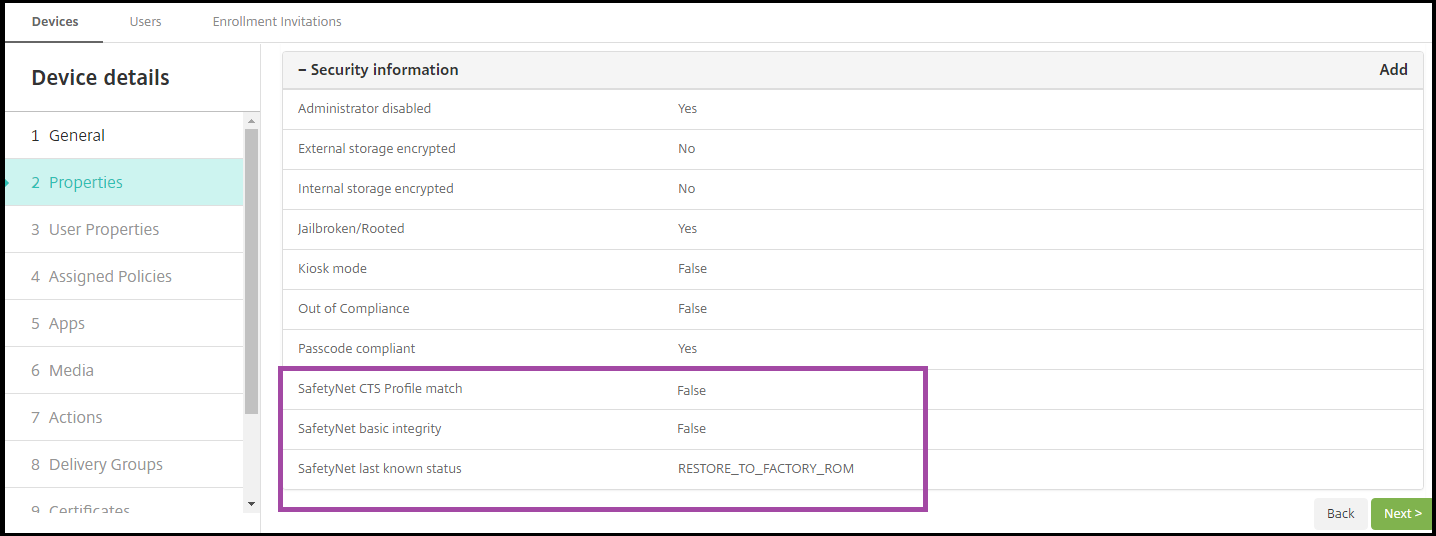Click sidebar scrollbar down arrow
The width and height of the screenshot is (1436, 536).
(x=251, y=503)
